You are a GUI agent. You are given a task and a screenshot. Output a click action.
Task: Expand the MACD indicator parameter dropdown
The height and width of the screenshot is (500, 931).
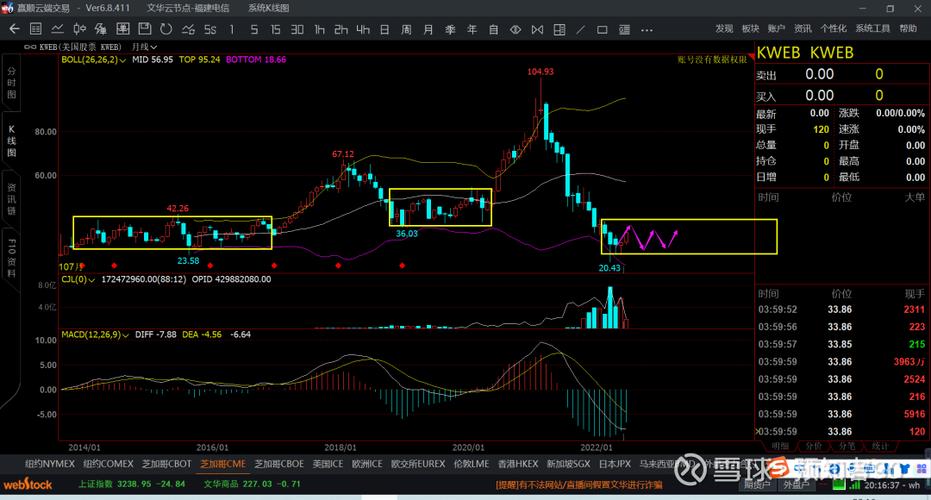click(125, 333)
